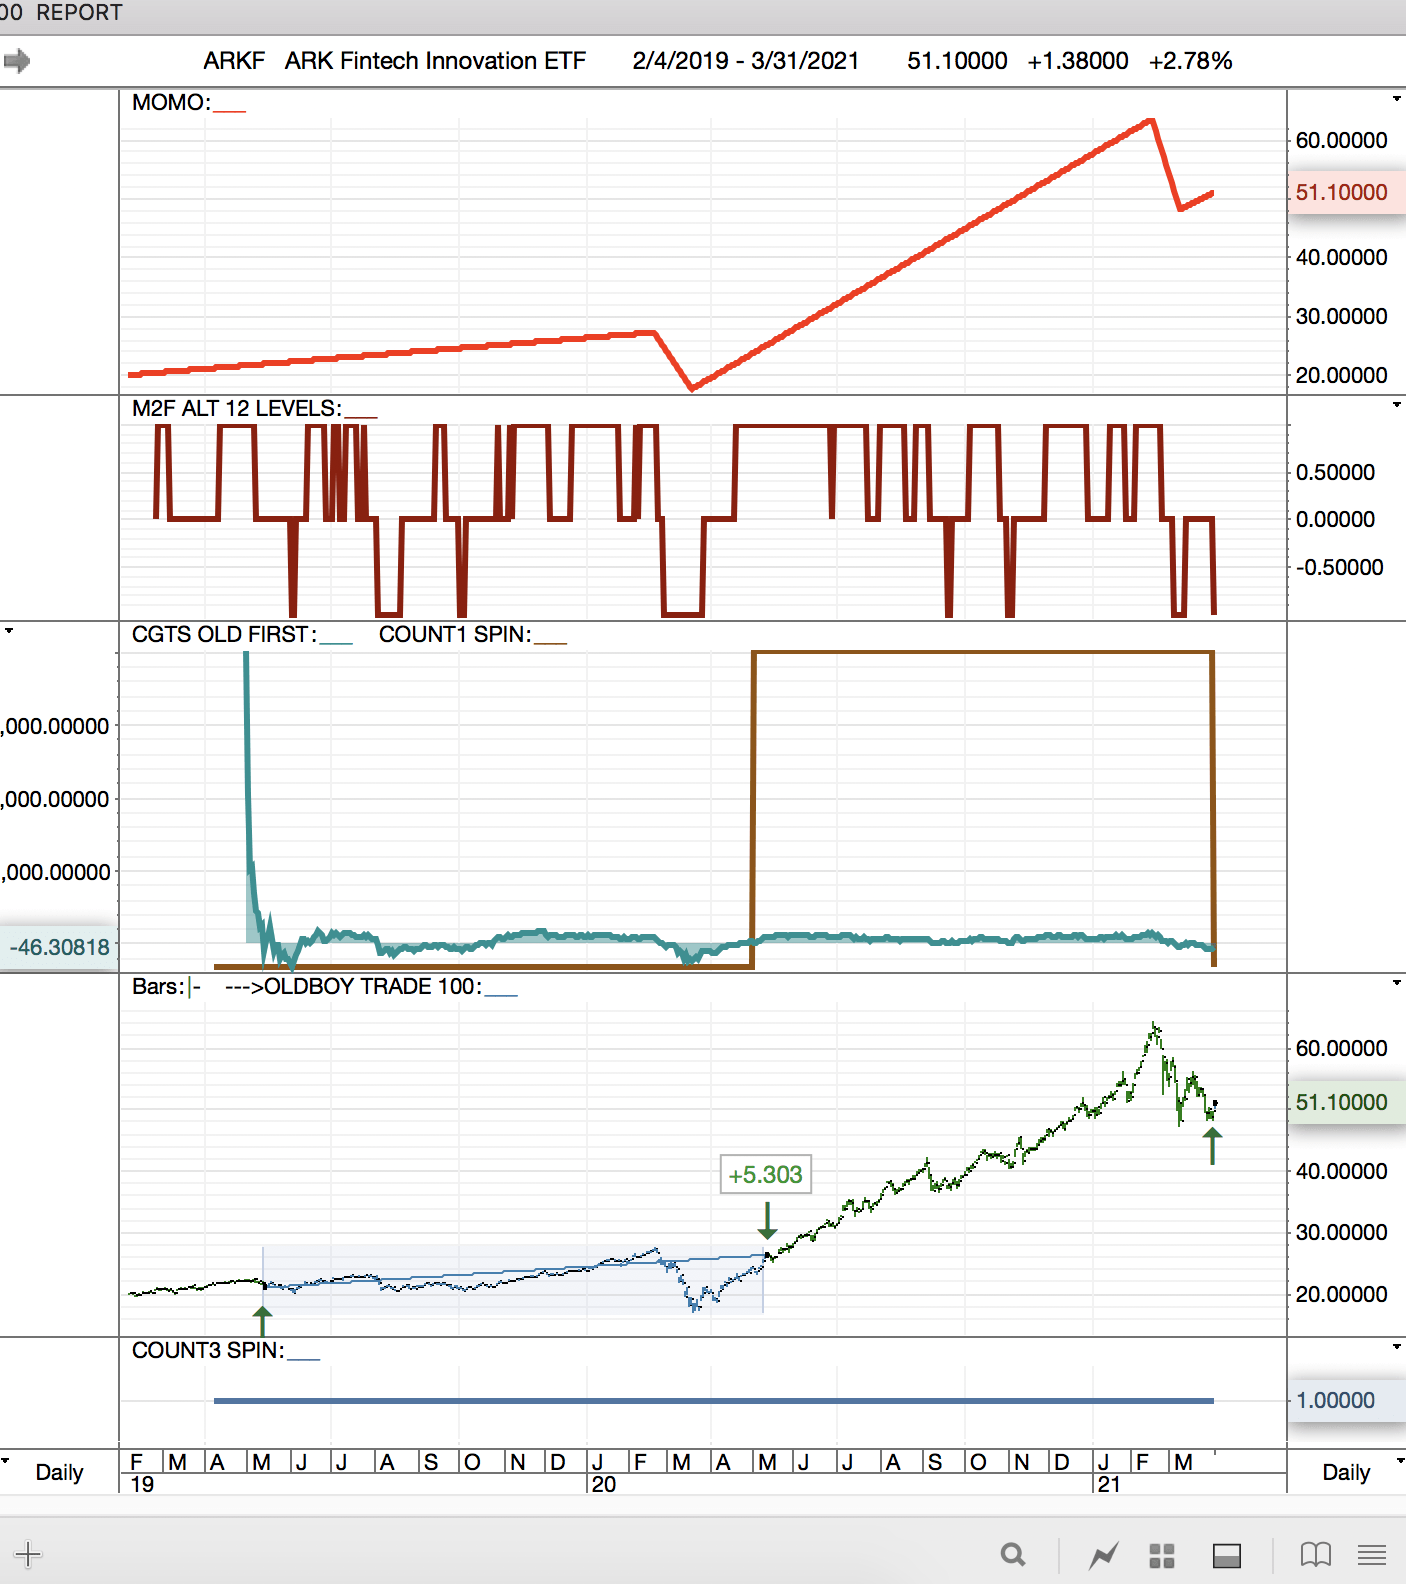Click the +2.78% percent change value
The height and width of the screenshot is (1584, 1406).
(1191, 61)
